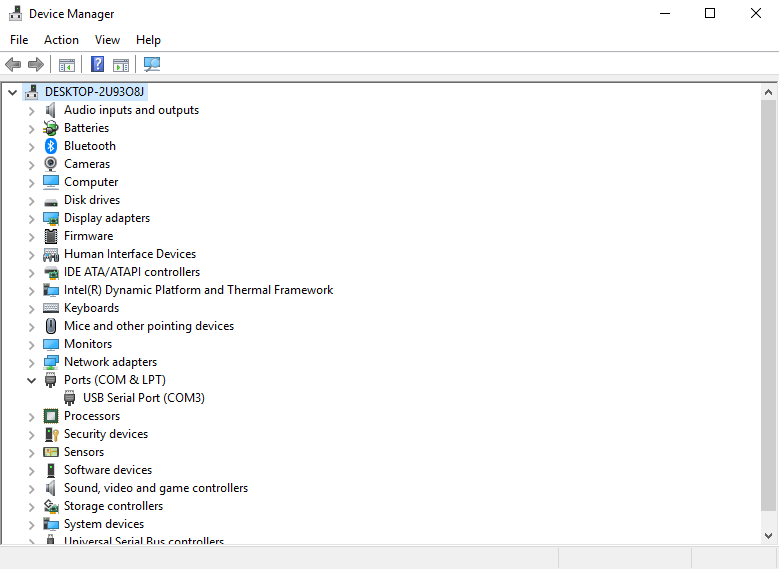The width and height of the screenshot is (779, 569).
Task: Open the View menu
Action: (x=107, y=40)
